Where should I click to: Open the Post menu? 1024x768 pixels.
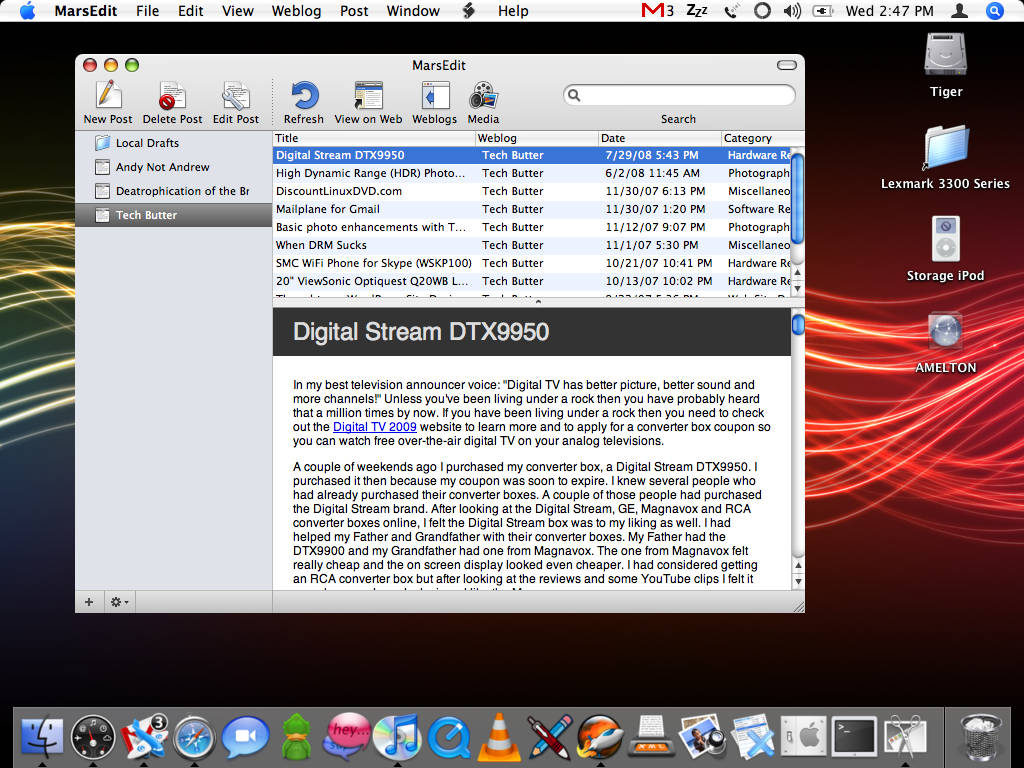click(x=354, y=10)
